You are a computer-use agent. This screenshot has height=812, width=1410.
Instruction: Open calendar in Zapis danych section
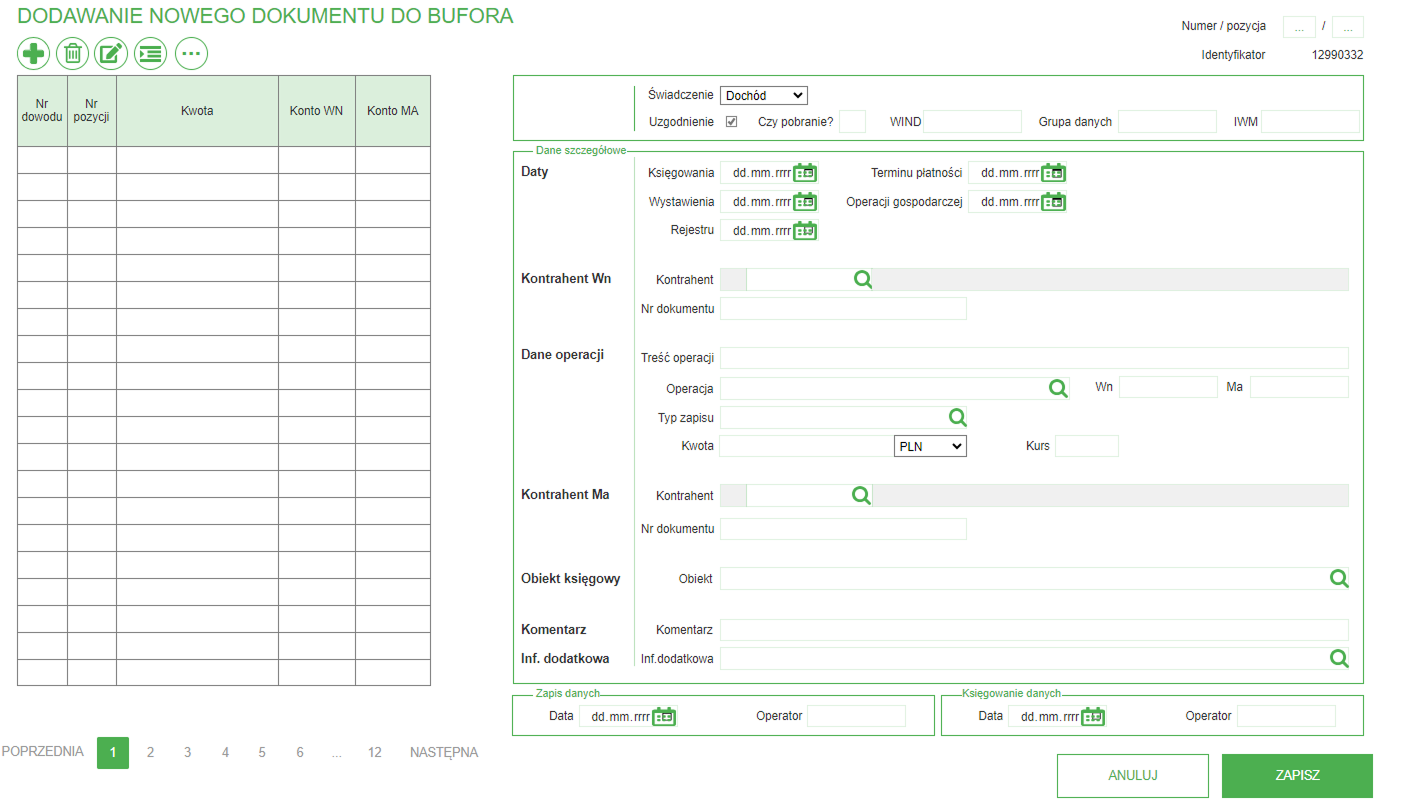(665, 716)
